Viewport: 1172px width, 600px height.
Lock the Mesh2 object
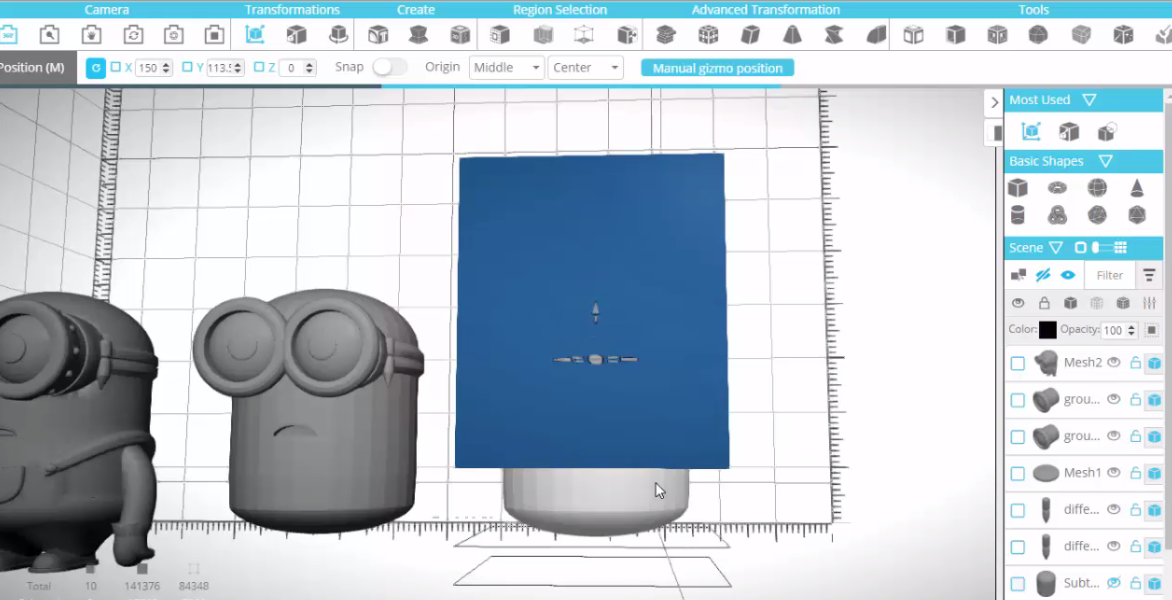tap(1135, 362)
